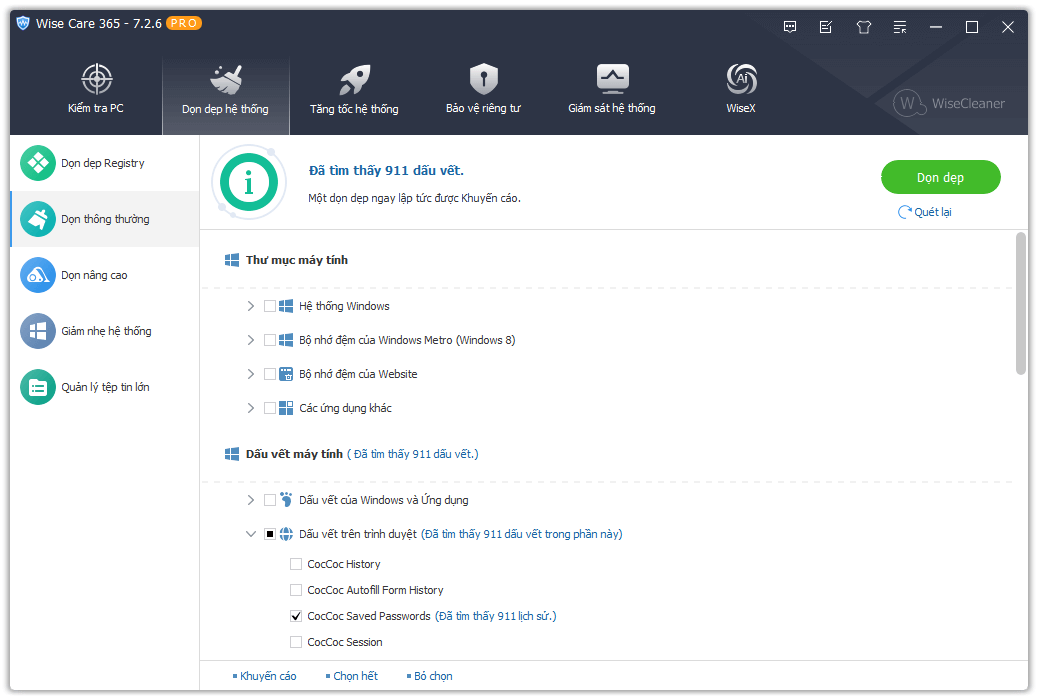Click the WiseCleaner logo
Viewport: 1038px width, 700px height.
949,103
